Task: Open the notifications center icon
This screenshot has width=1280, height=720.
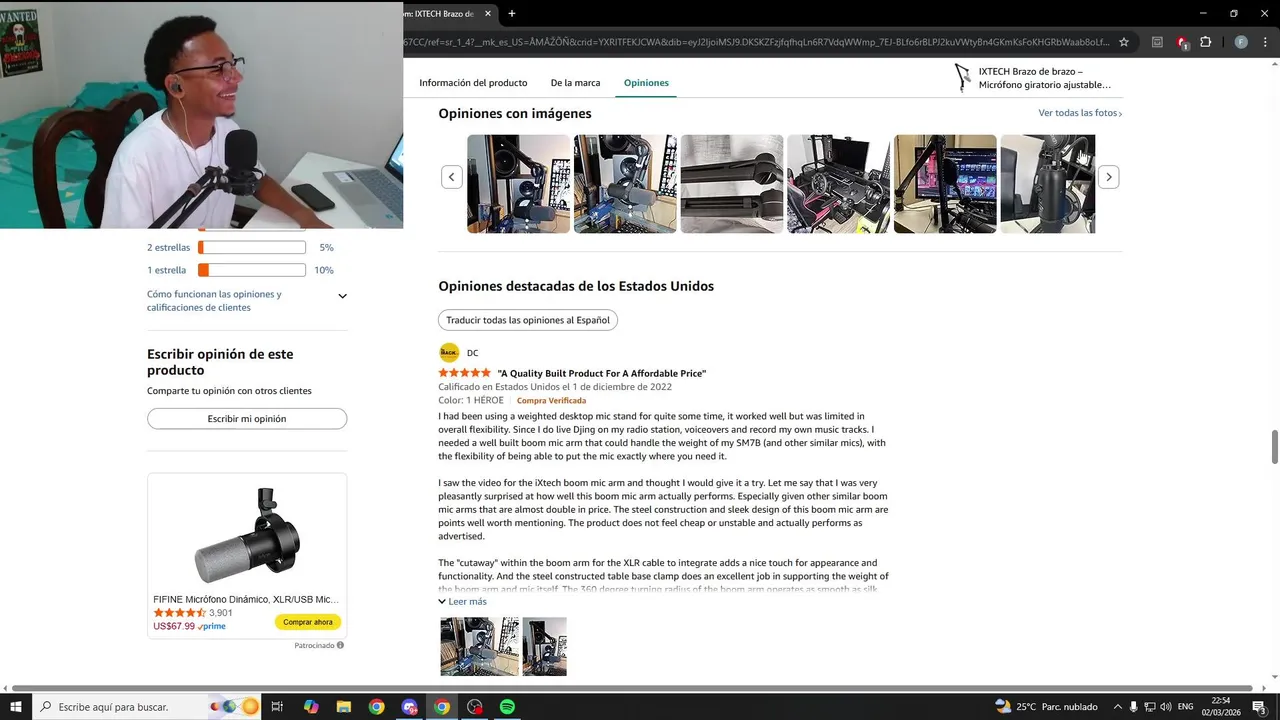Action: pyautogui.click(x=1260, y=707)
